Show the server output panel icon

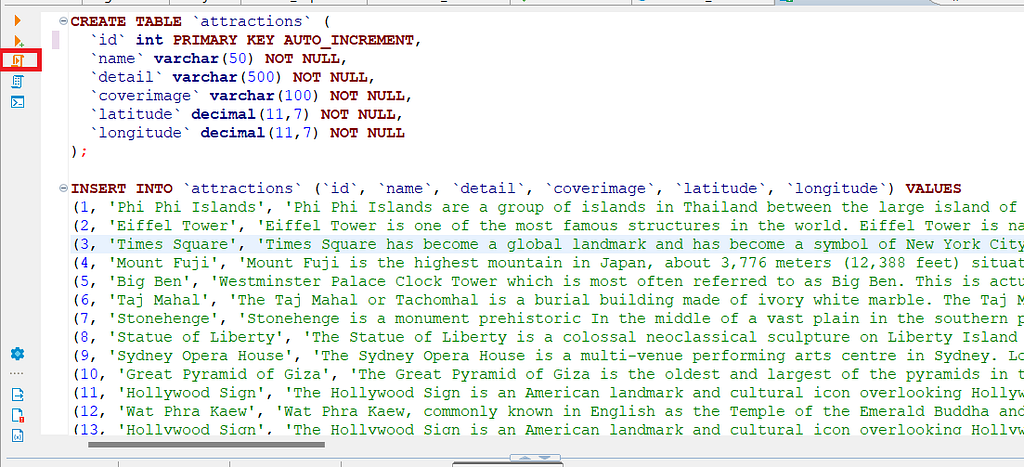point(18,395)
